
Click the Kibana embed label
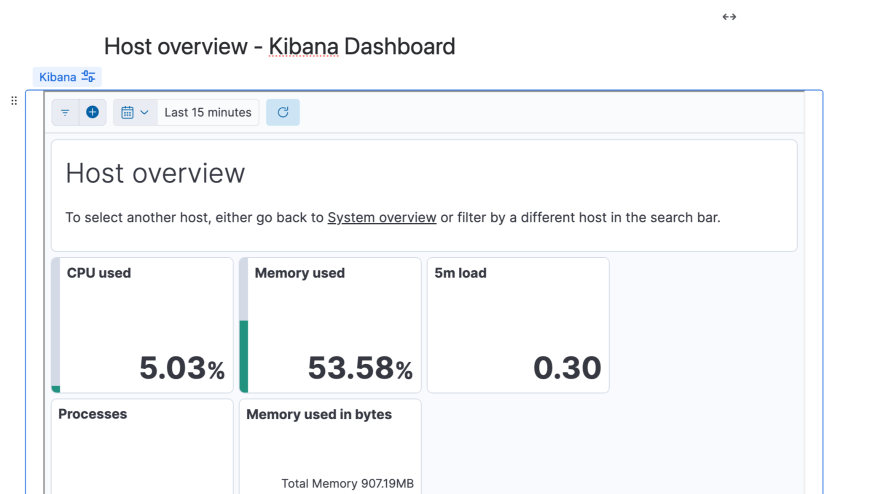coord(58,77)
